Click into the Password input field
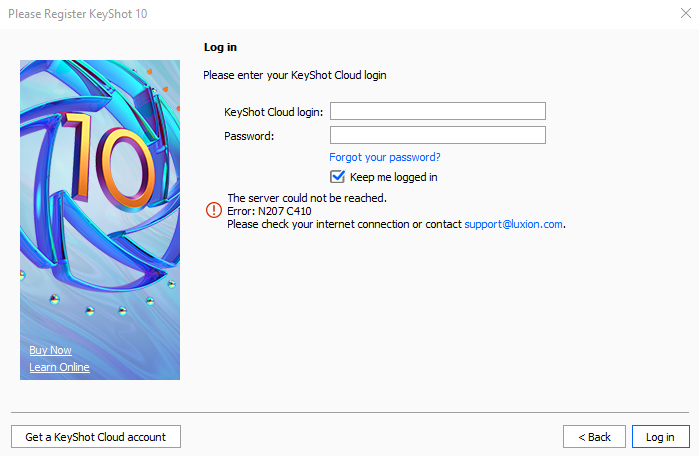Viewport: 699px width, 456px height. (437, 135)
